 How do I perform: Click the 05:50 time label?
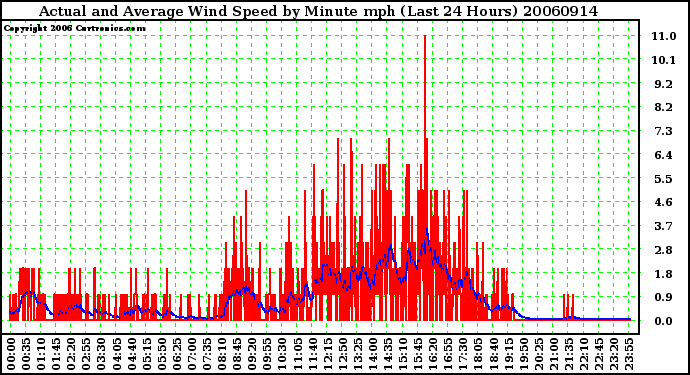point(162,354)
